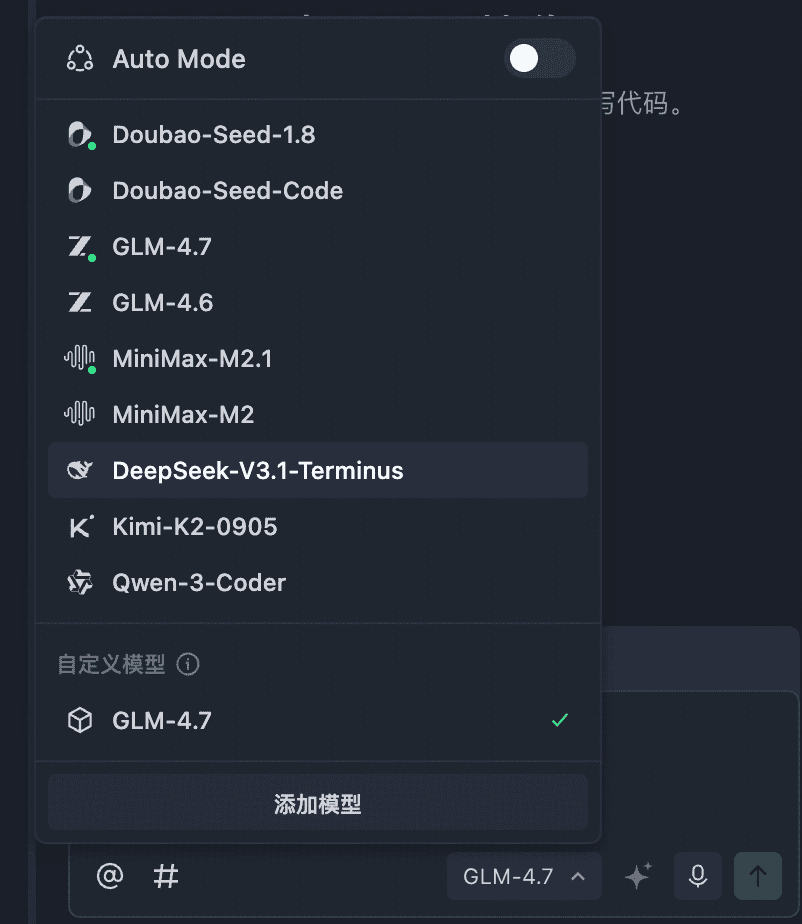Activate the microphone voice input icon
802x924 pixels.
[x=697, y=876]
